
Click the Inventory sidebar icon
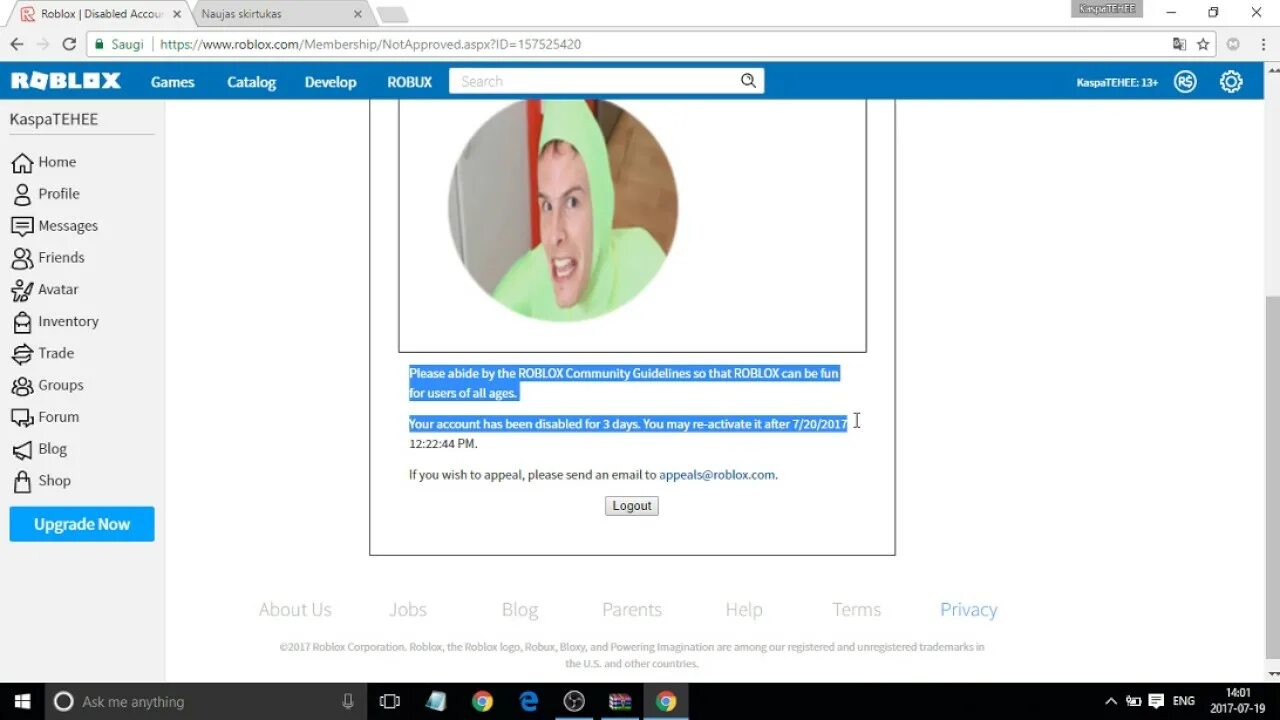click(22, 322)
